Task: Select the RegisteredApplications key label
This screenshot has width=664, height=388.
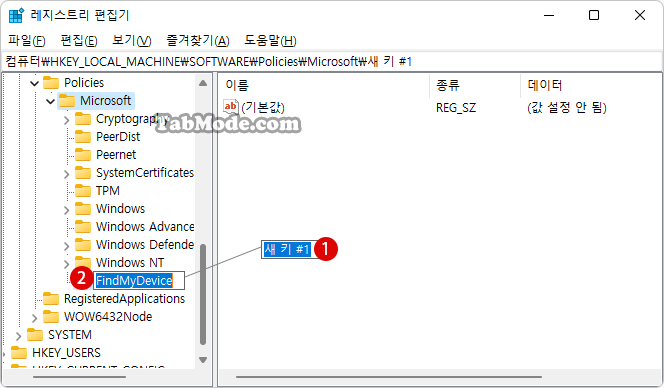Action: click(x=124, y=299)
